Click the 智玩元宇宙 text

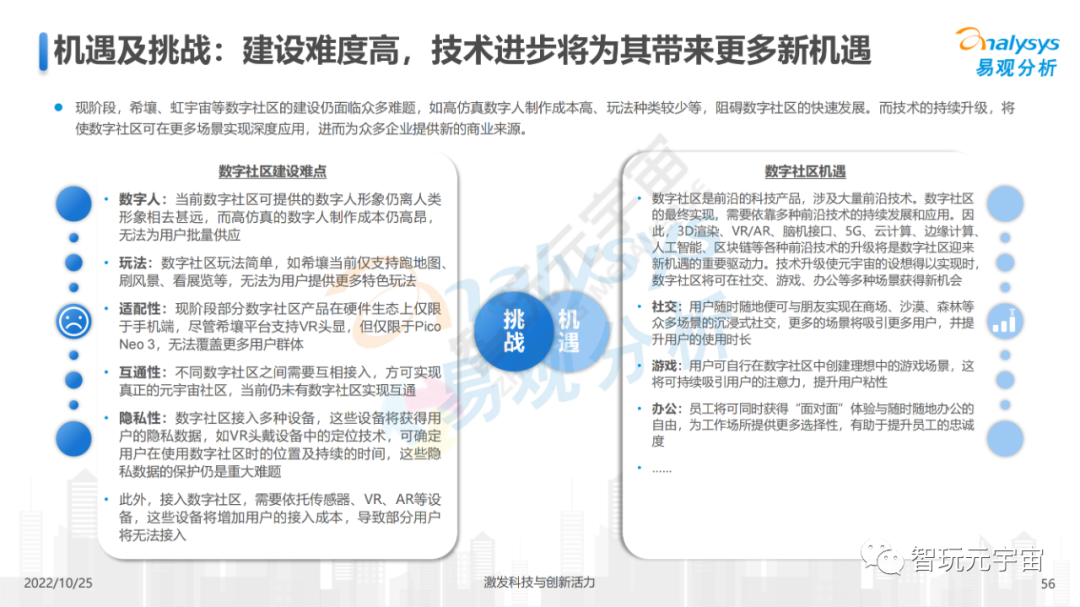tap(977, 558)
